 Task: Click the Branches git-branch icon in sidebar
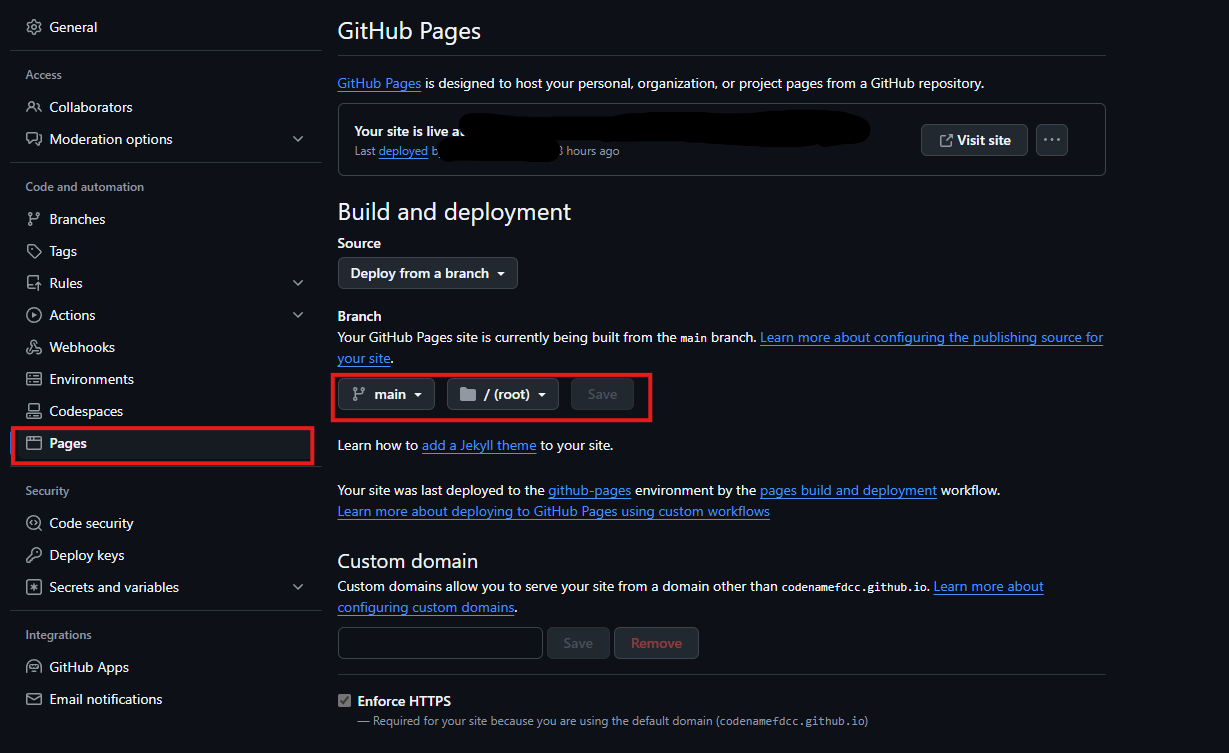(34, 219)
